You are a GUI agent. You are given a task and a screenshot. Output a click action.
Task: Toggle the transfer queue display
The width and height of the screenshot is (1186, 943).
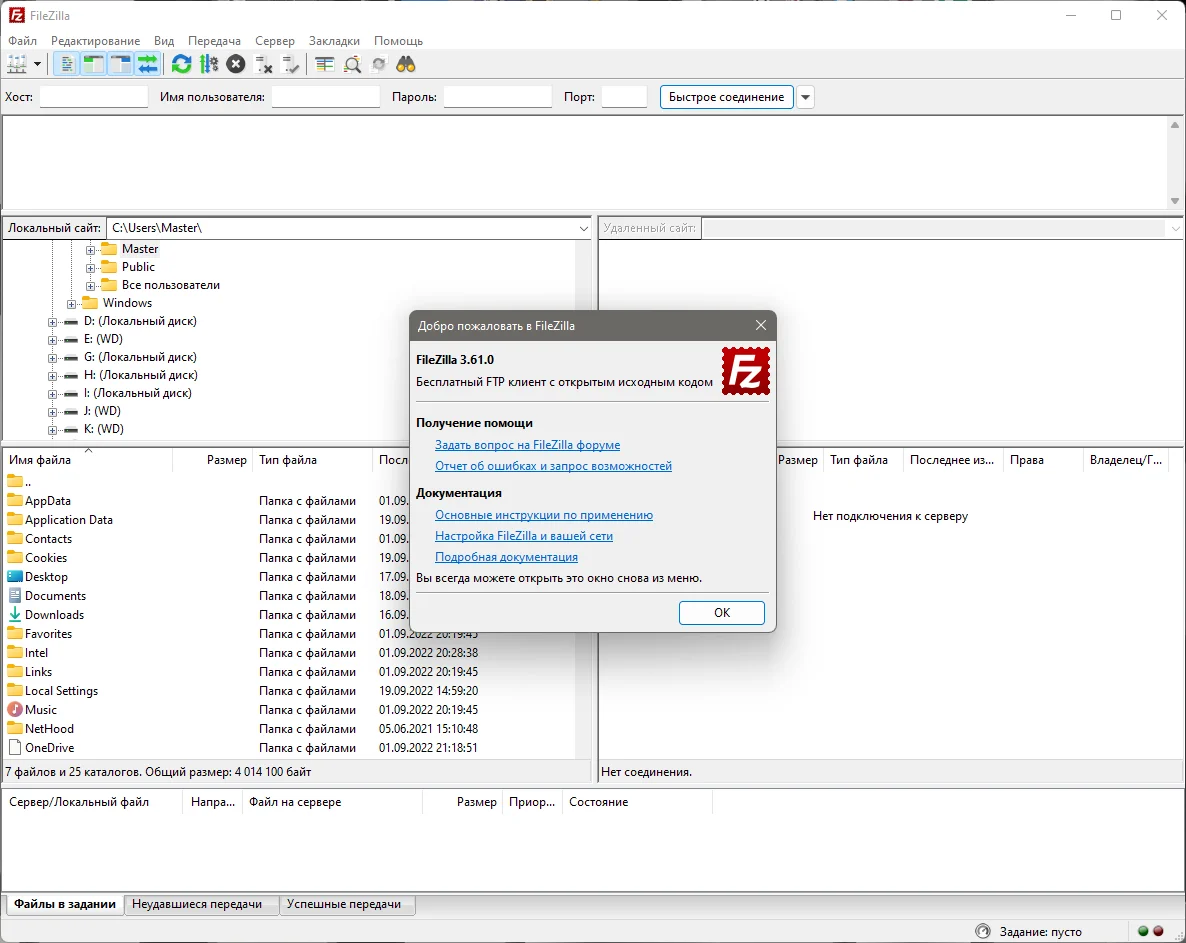[148, 64]
